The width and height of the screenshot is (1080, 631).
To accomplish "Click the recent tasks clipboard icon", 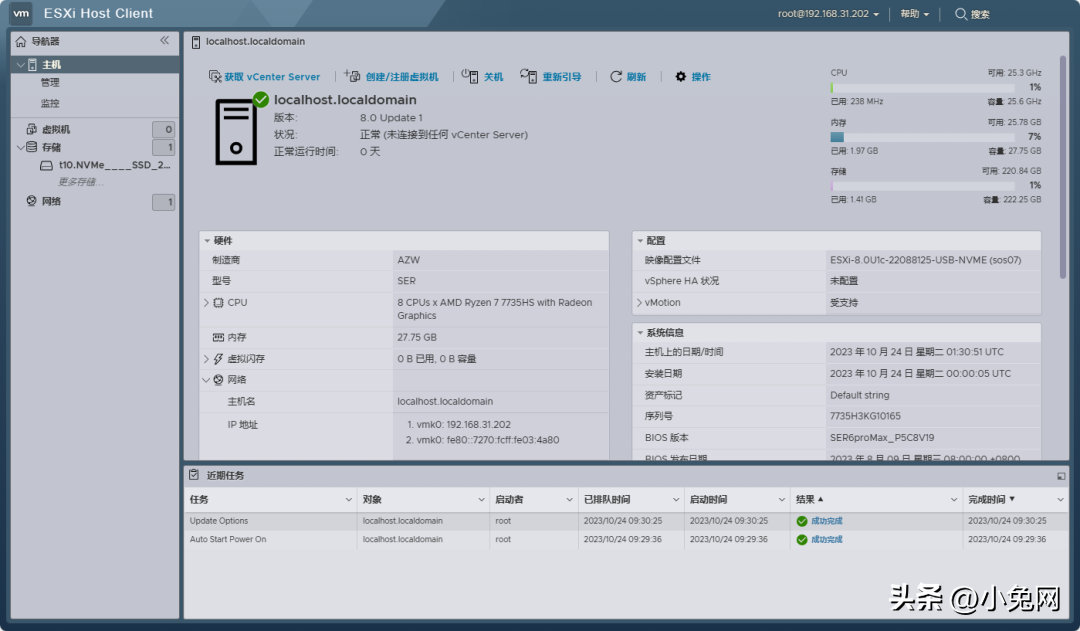I will pyautogui.click(x=194, y=475).
